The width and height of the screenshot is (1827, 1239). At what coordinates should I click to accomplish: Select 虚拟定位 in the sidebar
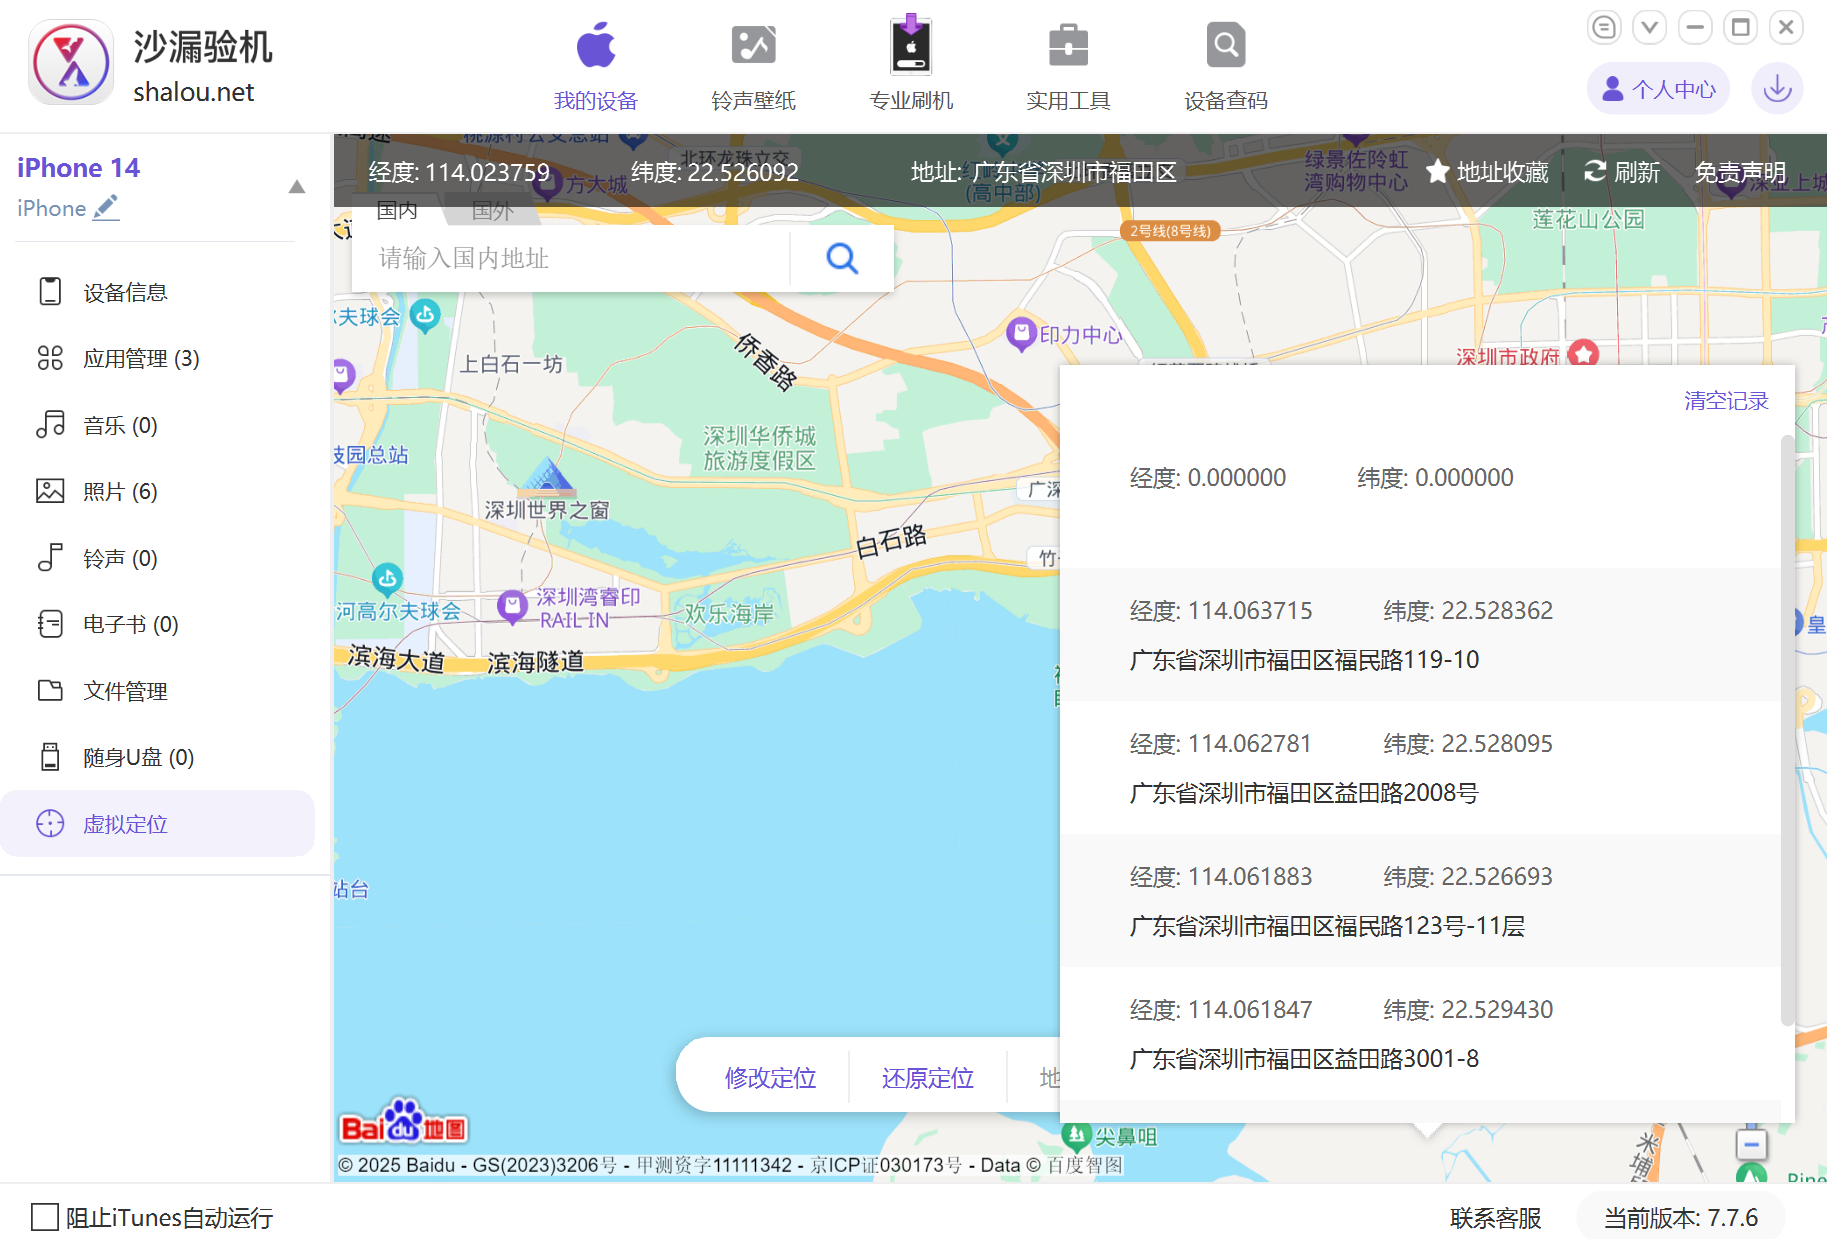pyautogui.click(x=126, y=823)
